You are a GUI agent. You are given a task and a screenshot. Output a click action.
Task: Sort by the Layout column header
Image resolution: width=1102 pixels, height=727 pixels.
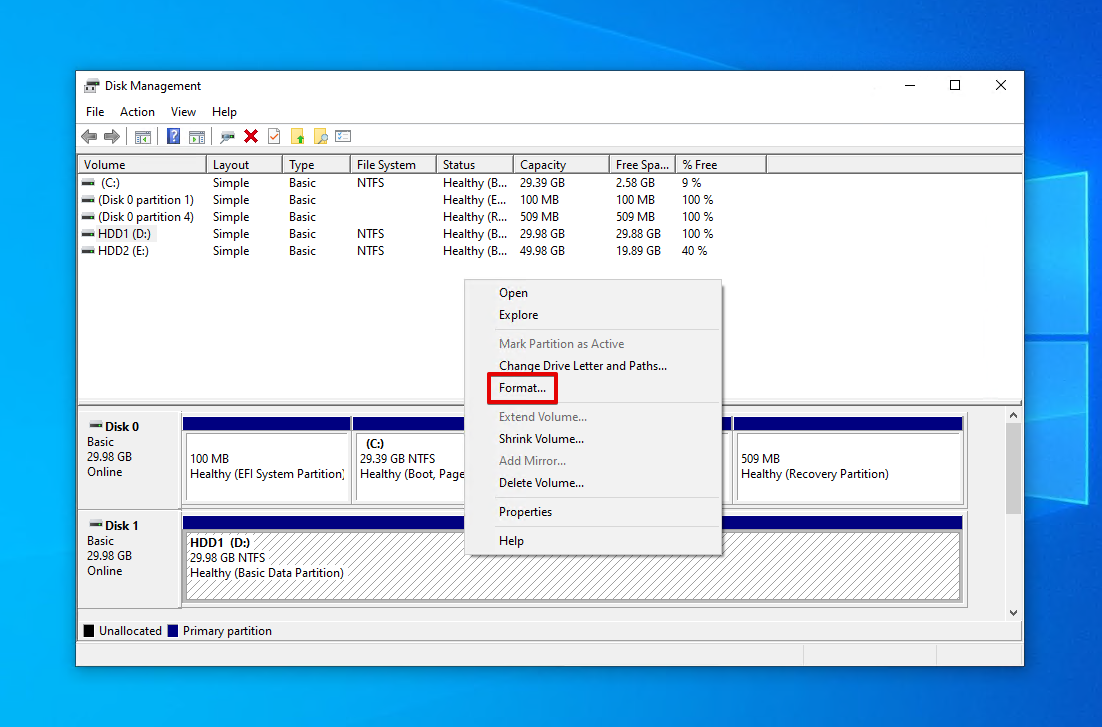coord(244,165)
